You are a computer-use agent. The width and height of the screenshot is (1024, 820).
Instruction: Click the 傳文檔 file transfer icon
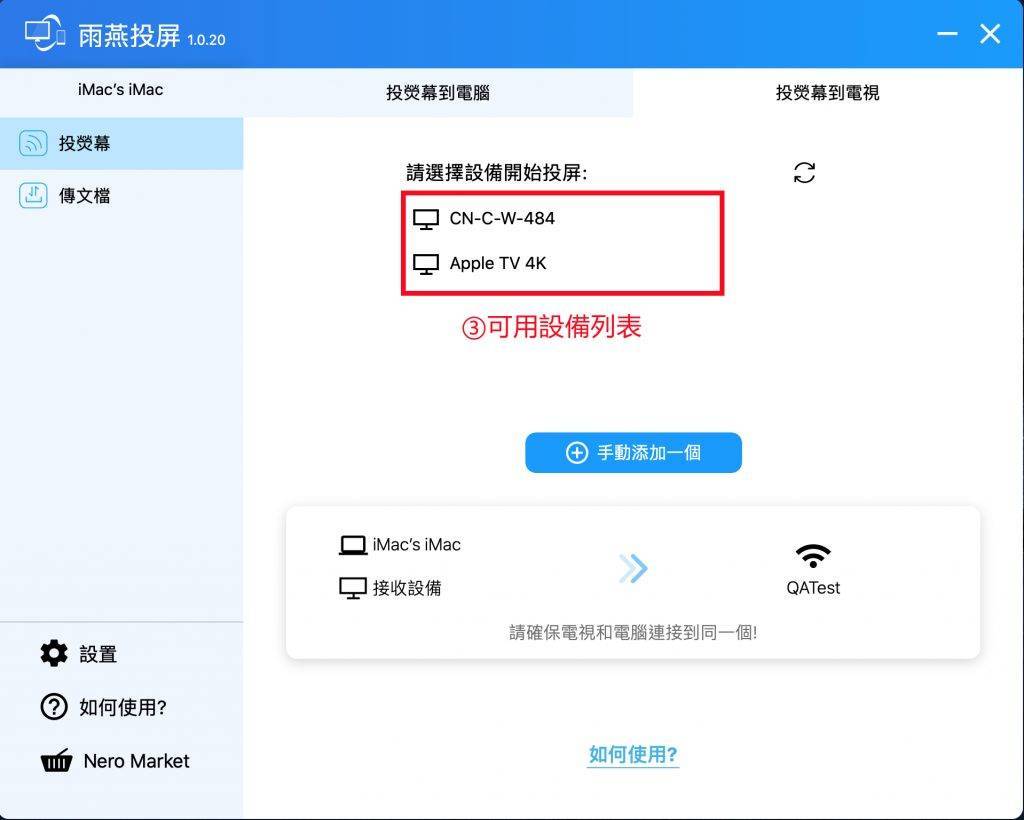33,195
